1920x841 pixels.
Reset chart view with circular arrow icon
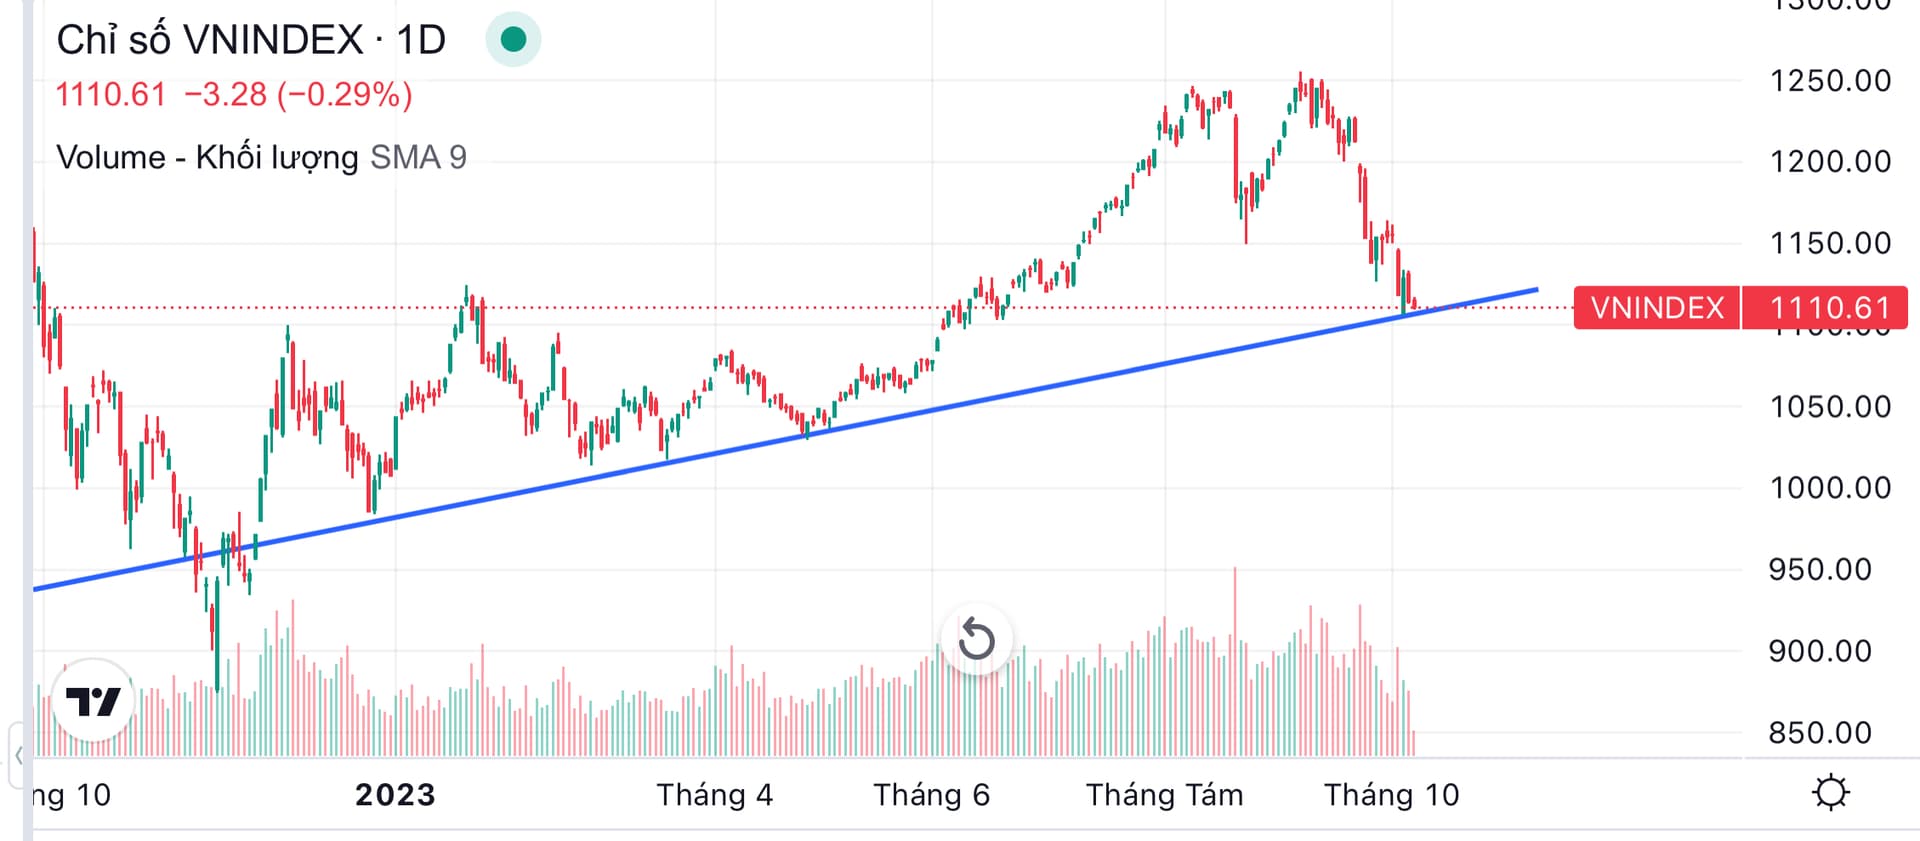[x=976, y=639]
